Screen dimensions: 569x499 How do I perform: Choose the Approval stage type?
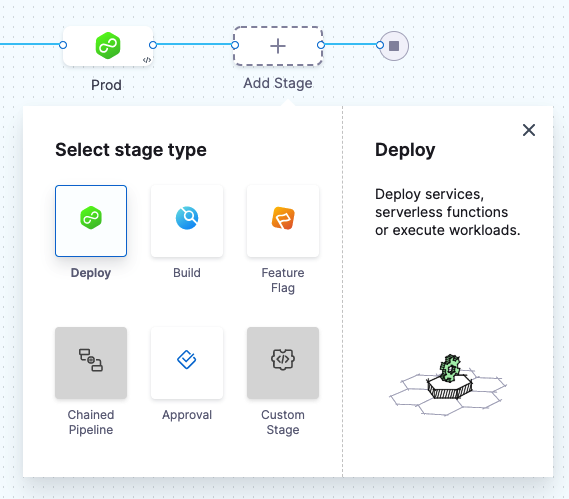[187, 363]
